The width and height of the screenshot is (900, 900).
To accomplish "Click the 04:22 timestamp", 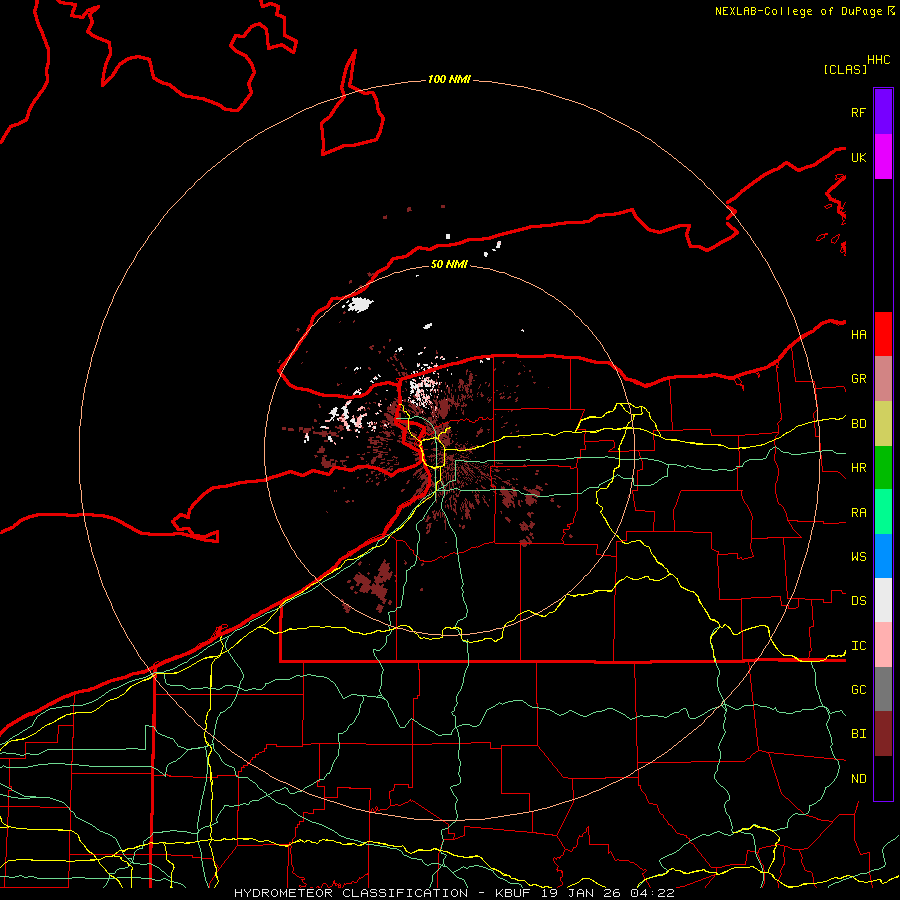I will coord(652,893).
